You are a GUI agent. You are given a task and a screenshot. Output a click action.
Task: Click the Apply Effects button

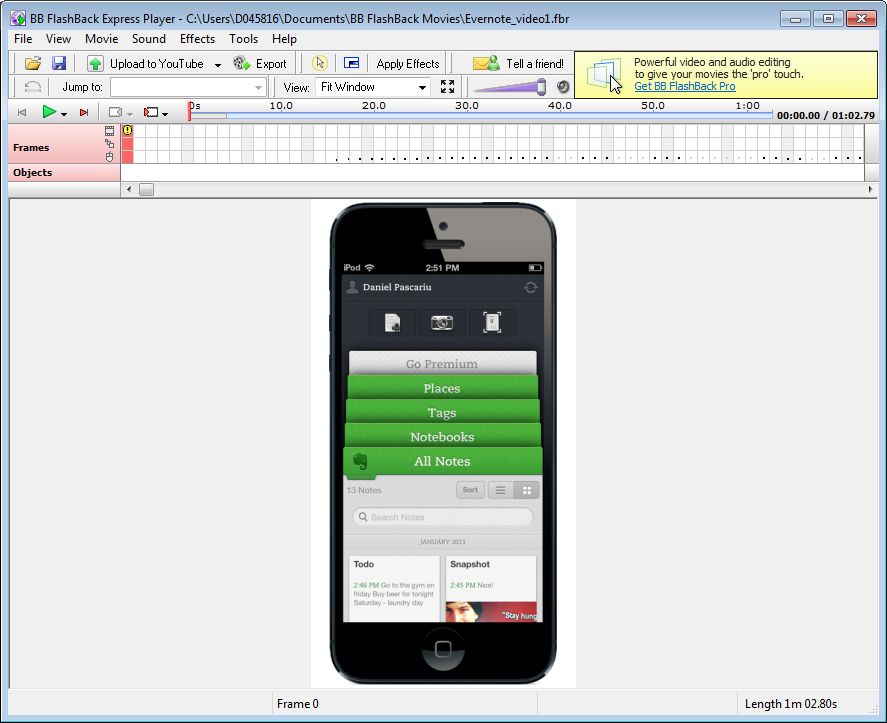(408, 63)
